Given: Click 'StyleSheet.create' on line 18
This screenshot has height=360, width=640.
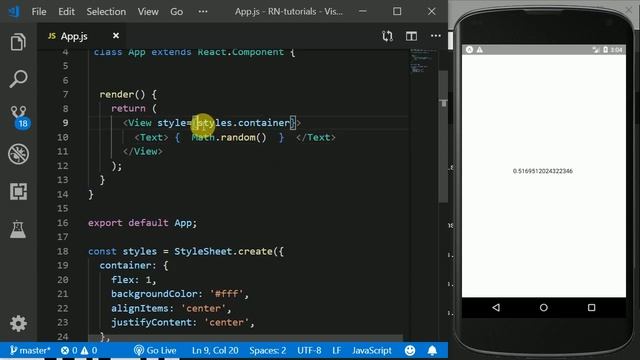Looking at the screenshot, I should tap(223, 251).
